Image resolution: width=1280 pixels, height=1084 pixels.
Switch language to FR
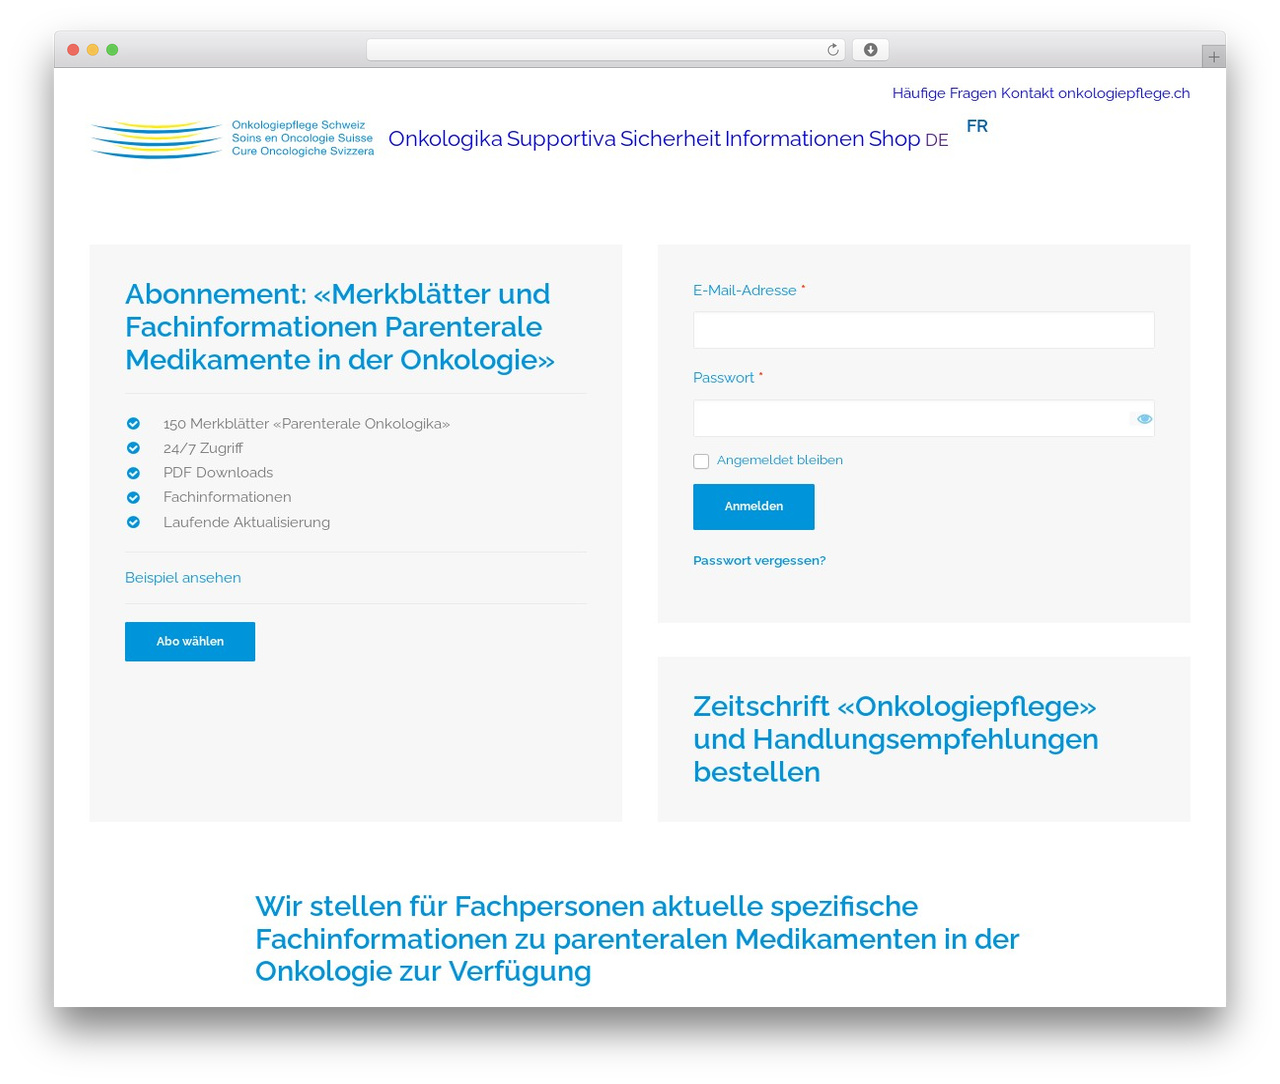tap(977, 126)
